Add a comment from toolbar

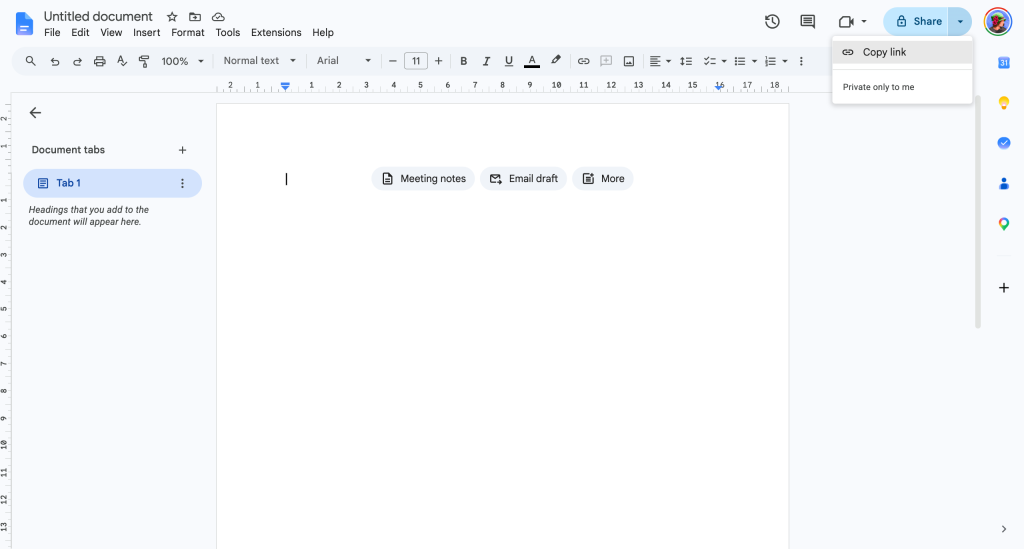pyautogui.click(x=606, y=61)
